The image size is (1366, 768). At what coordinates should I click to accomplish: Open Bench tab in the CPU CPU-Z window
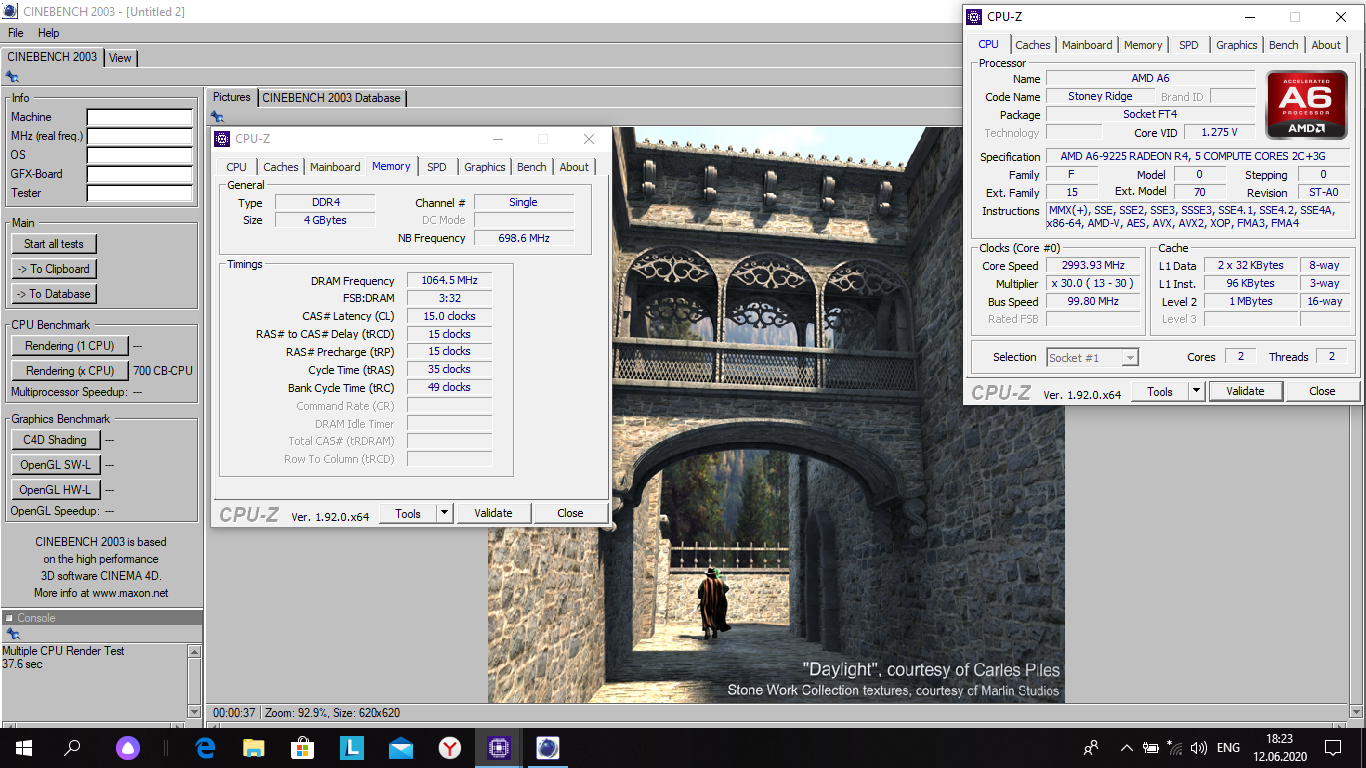tap(1284, 45)
